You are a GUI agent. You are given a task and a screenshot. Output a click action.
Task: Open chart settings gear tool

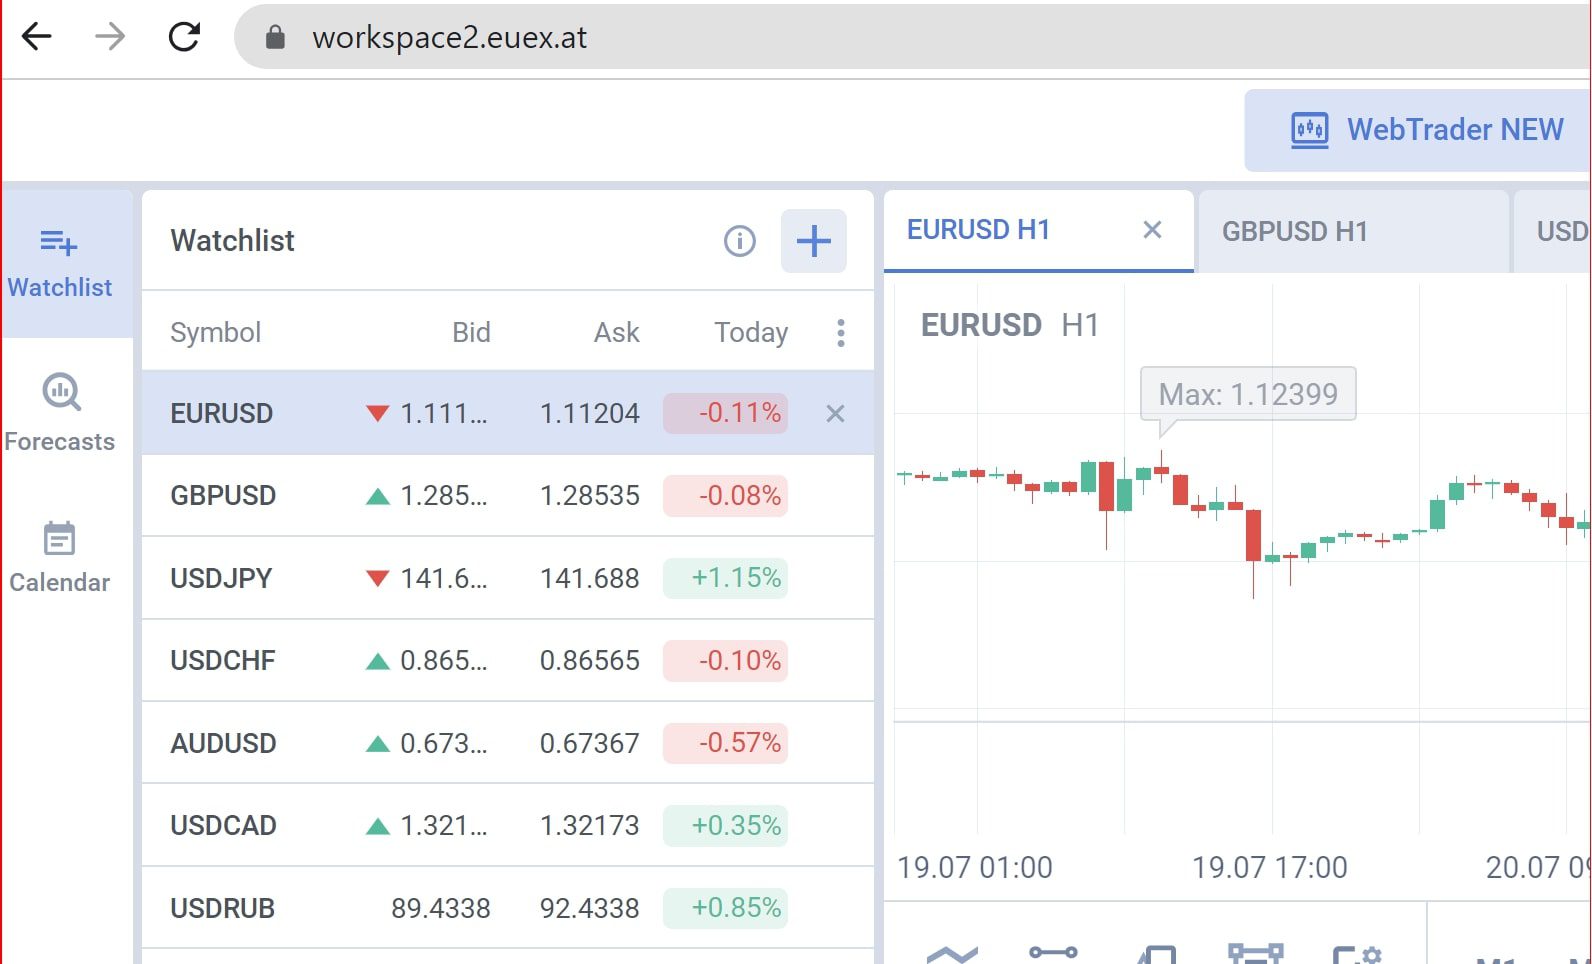coord(1358,954)
